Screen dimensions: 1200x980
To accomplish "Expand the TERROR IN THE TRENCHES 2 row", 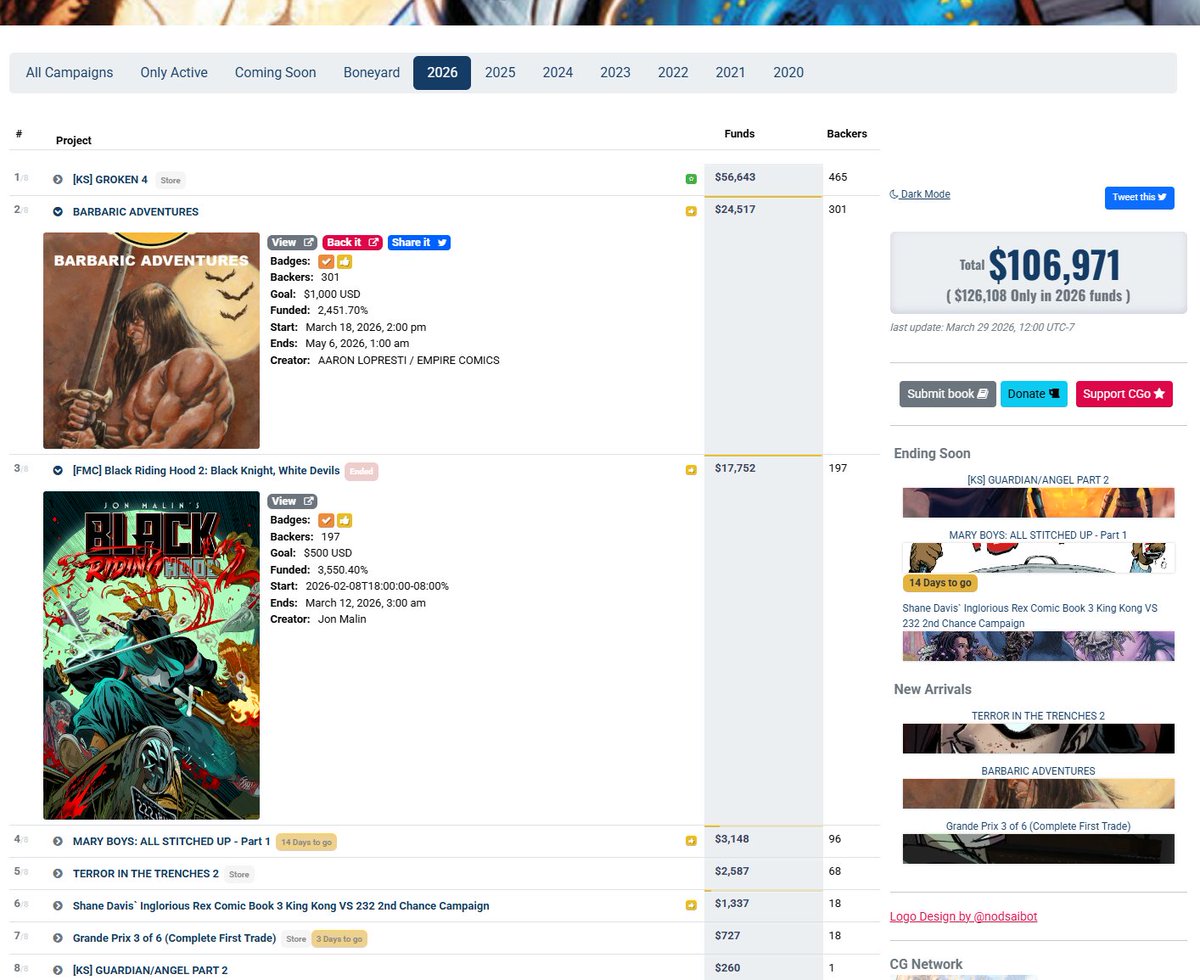I will (x=58, y=874).
